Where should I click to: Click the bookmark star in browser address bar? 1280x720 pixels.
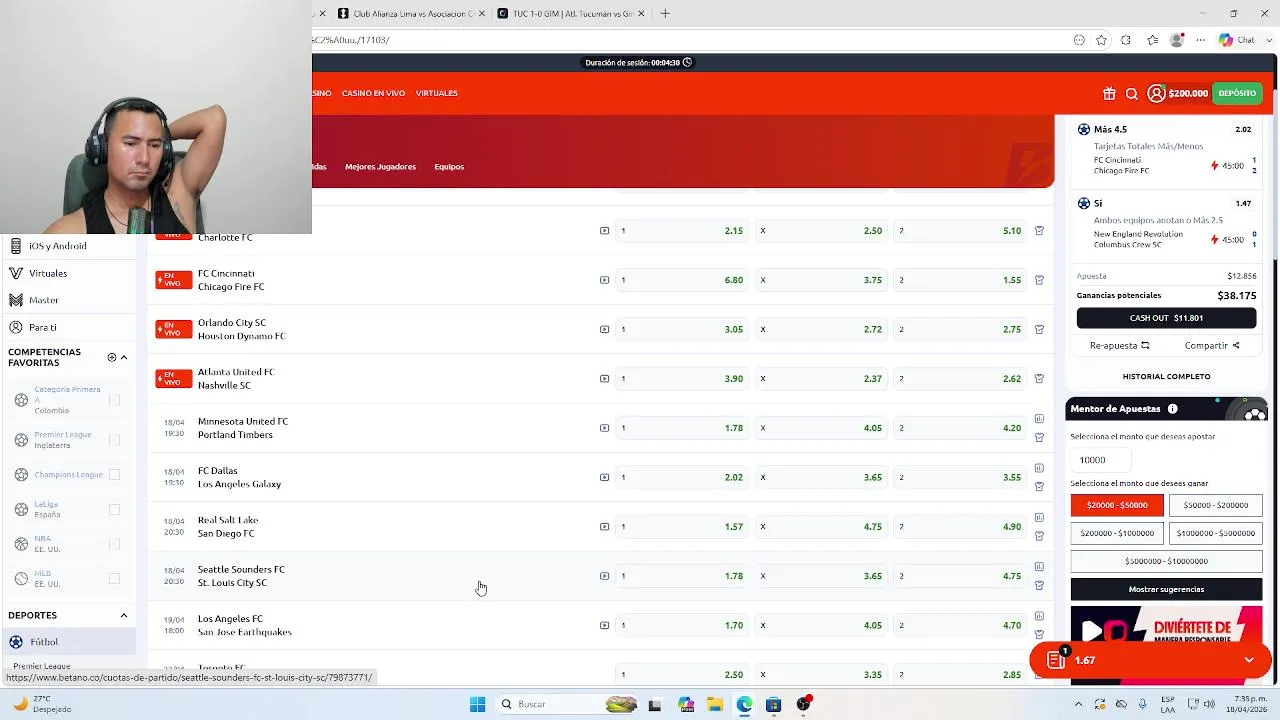(1101, 40)
